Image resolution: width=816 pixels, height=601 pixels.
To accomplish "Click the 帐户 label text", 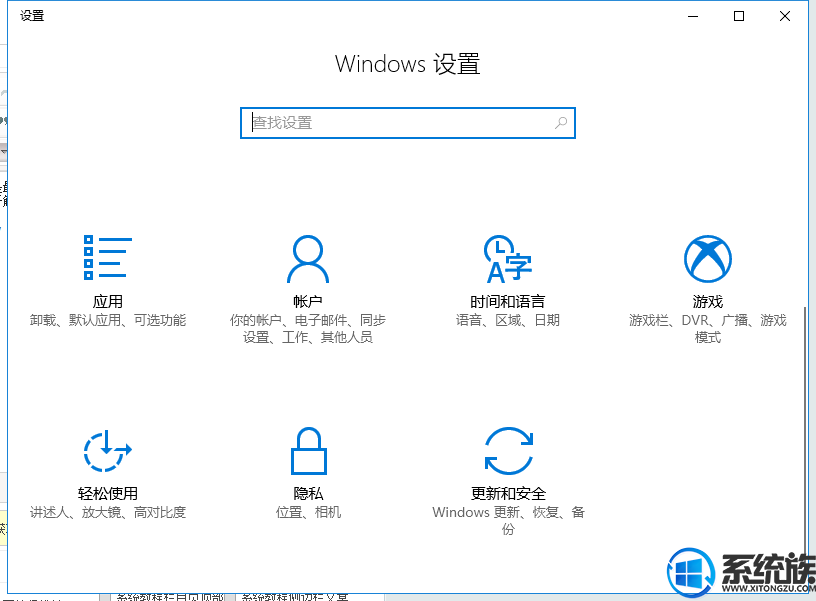I will [308, 301].
